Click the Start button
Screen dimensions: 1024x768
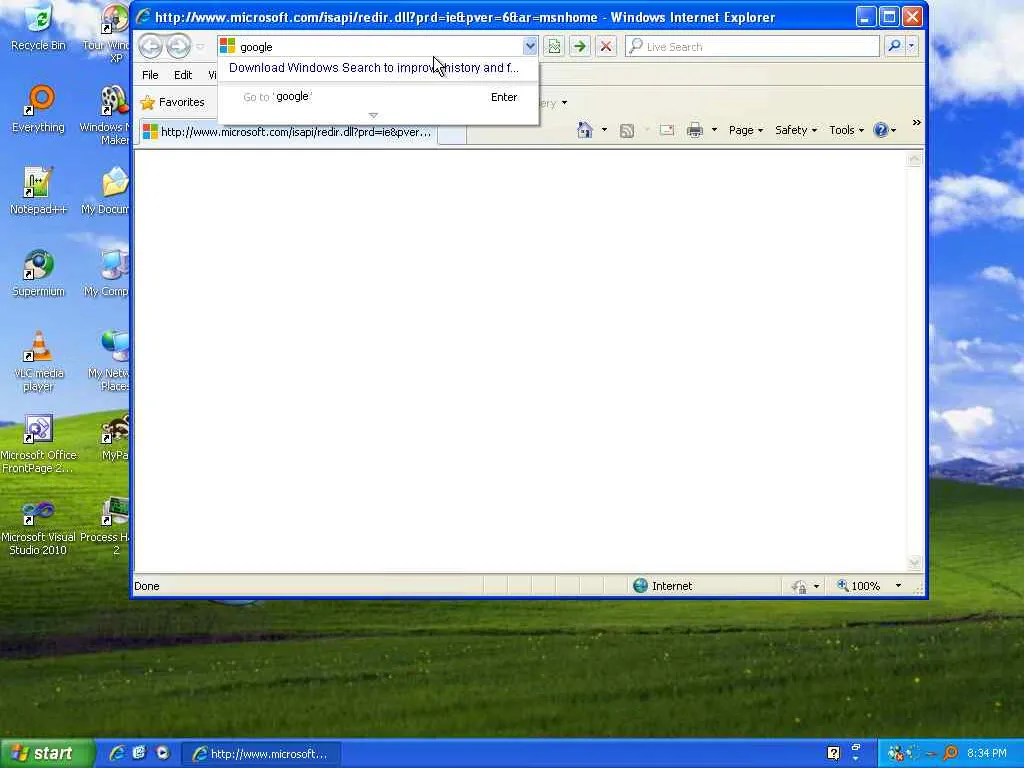point(48,753)
